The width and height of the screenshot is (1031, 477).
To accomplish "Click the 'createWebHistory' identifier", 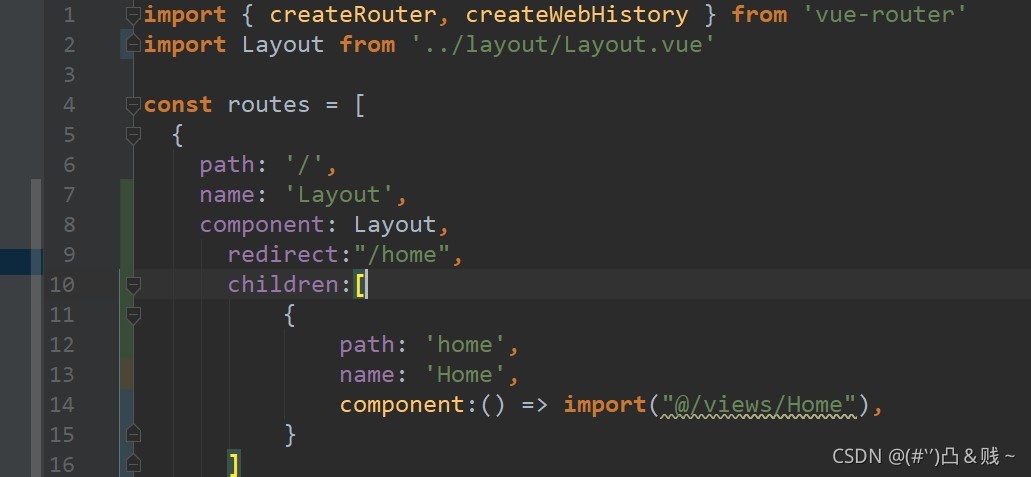I will 577,14.
